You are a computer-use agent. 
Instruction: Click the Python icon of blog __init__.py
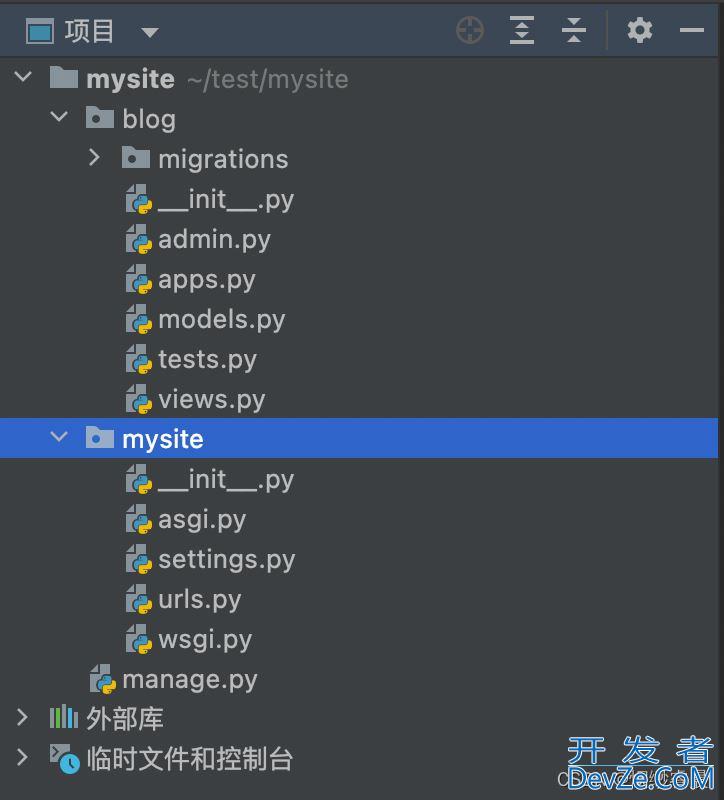coord(139,199)
